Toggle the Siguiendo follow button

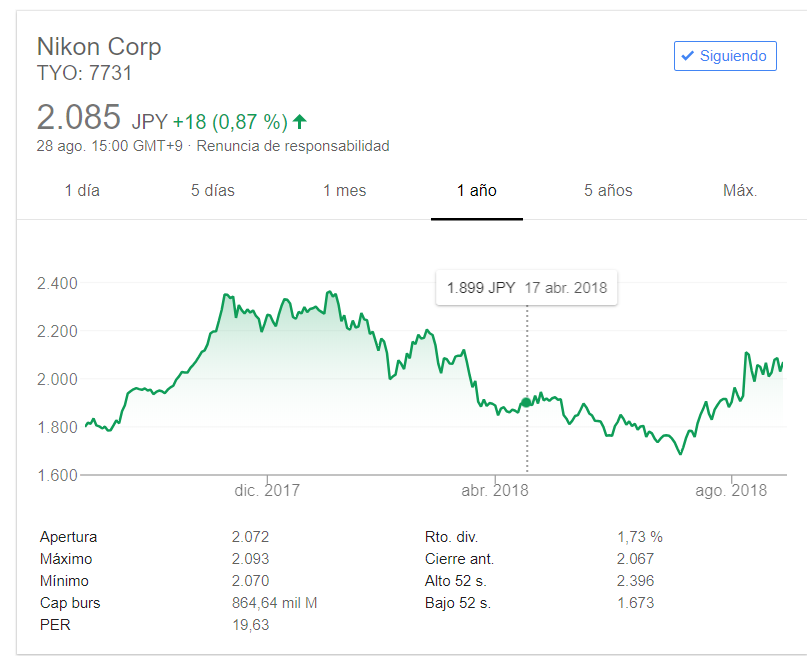[725, 56]
